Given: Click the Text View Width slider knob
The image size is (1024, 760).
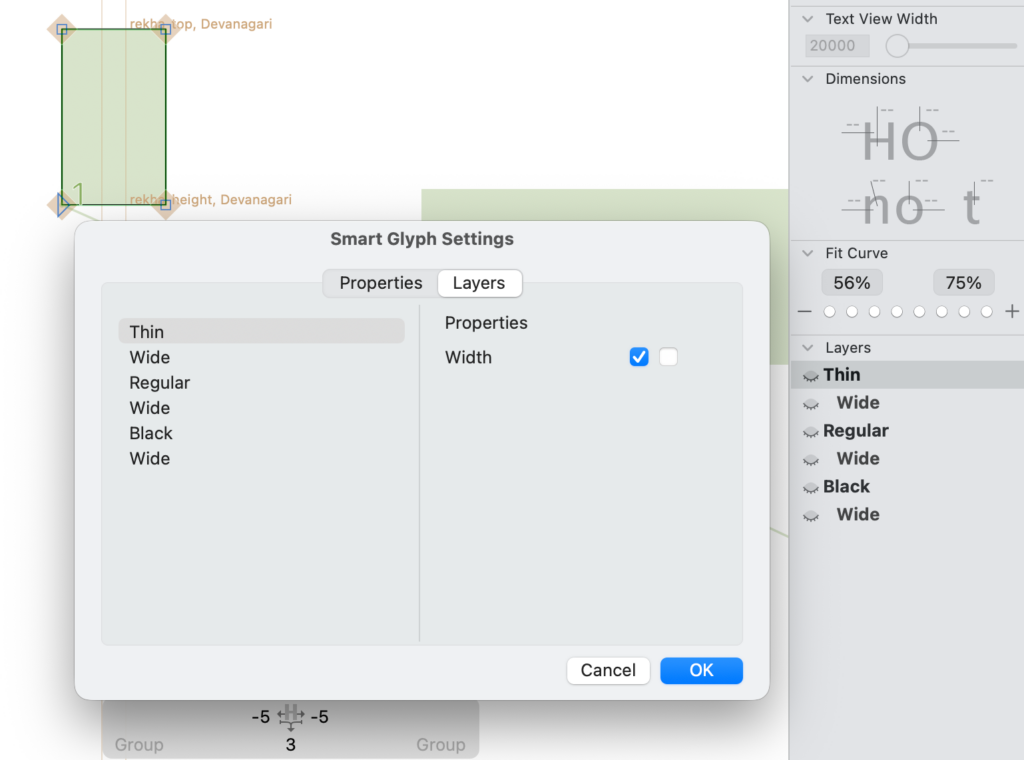Looking at the screenshot, I should (x=897, y=46).
